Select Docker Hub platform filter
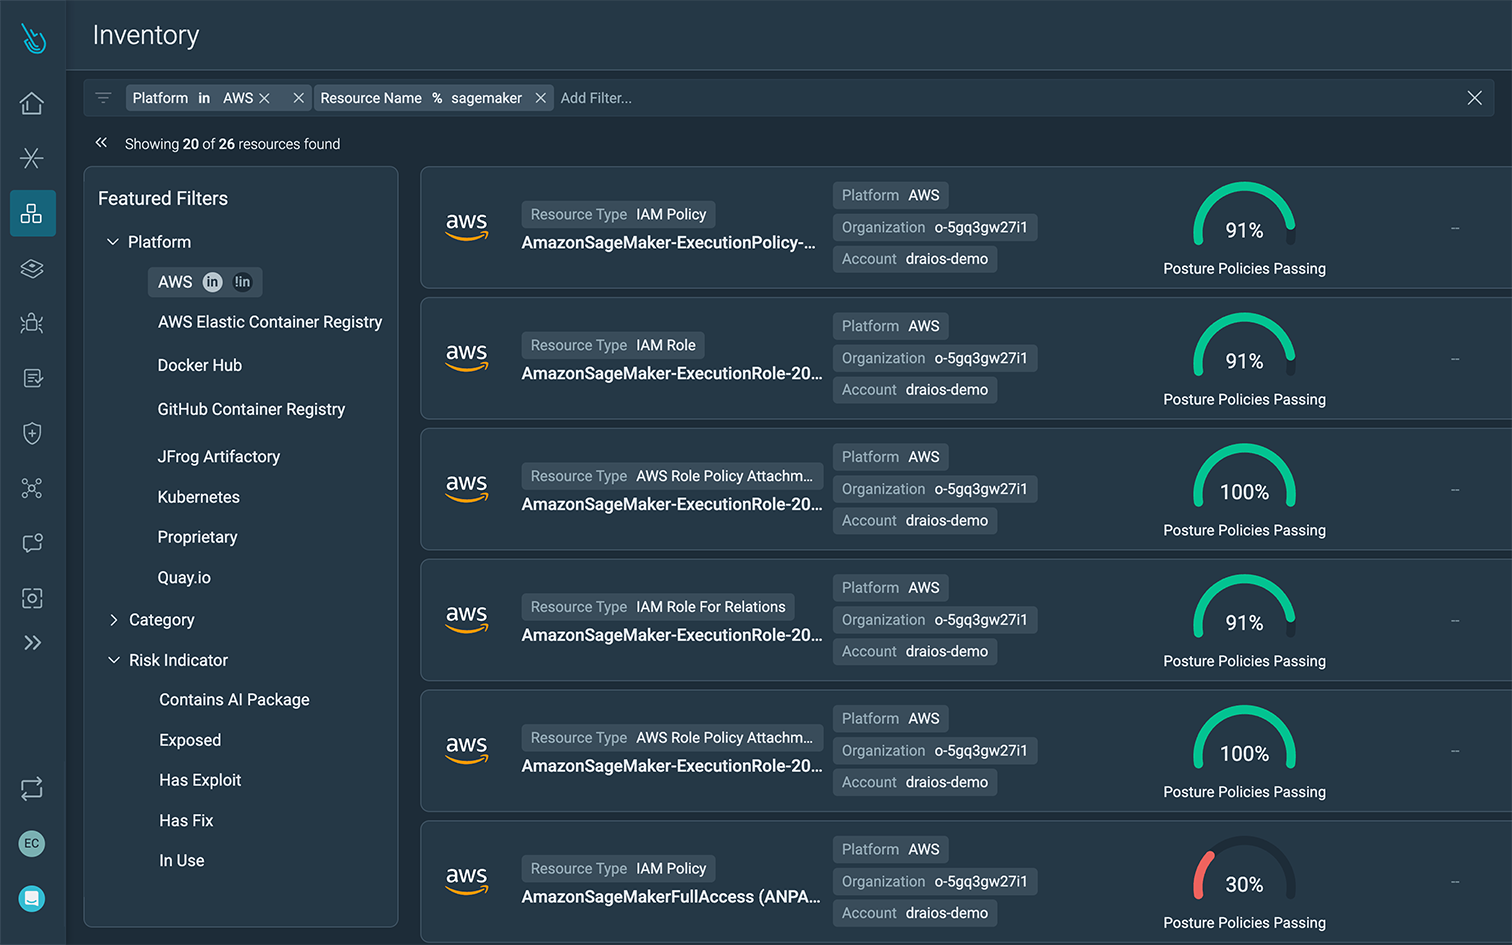This screenshot has width=1512, height=945. pyautogui.click(x=200, y=365)
